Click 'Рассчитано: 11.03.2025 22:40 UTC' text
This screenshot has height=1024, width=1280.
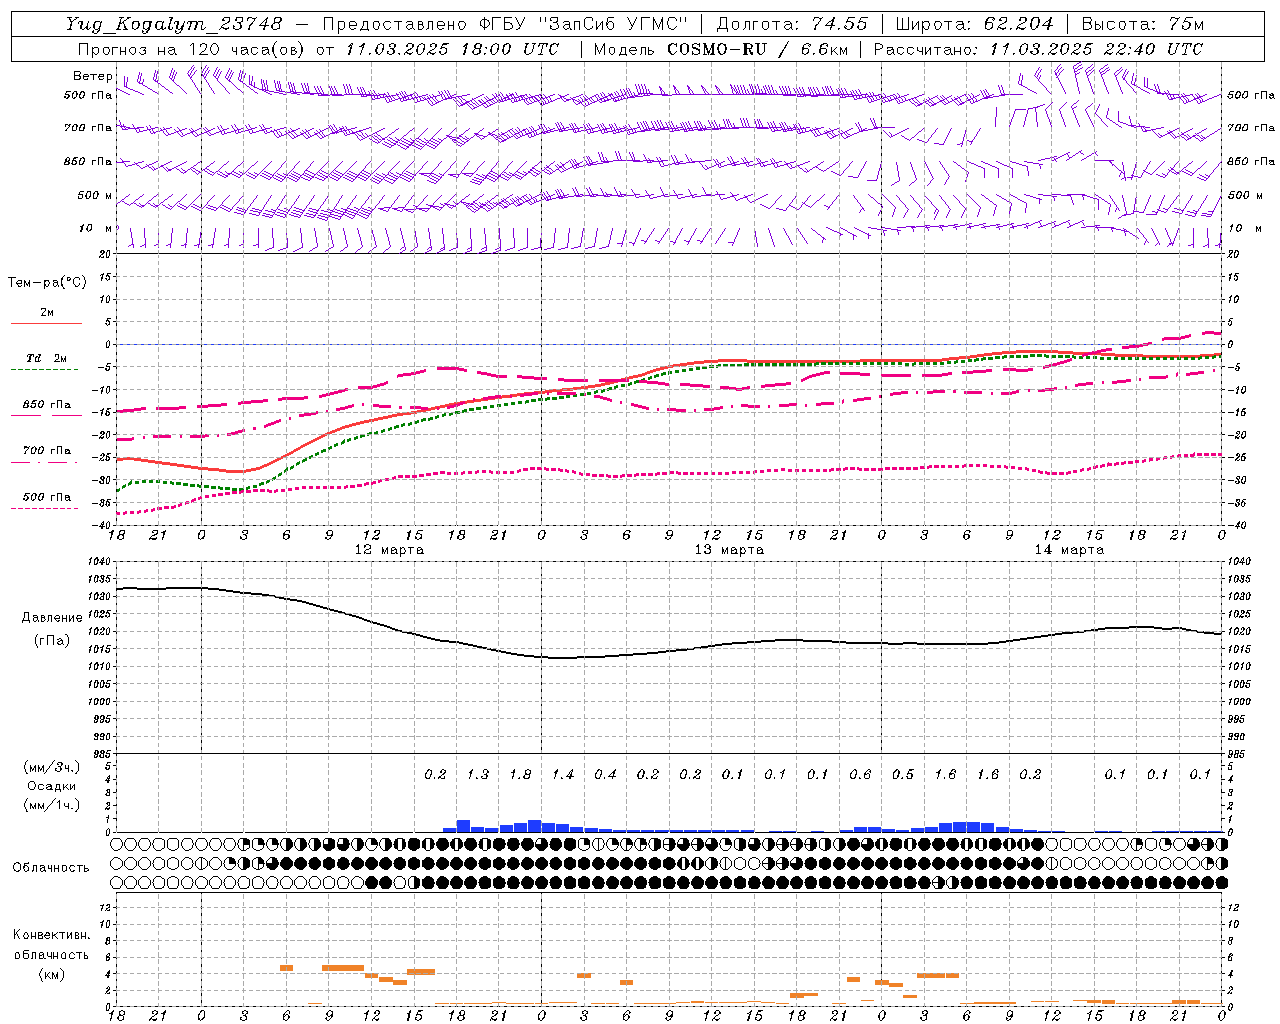(x=1038, y=49)
